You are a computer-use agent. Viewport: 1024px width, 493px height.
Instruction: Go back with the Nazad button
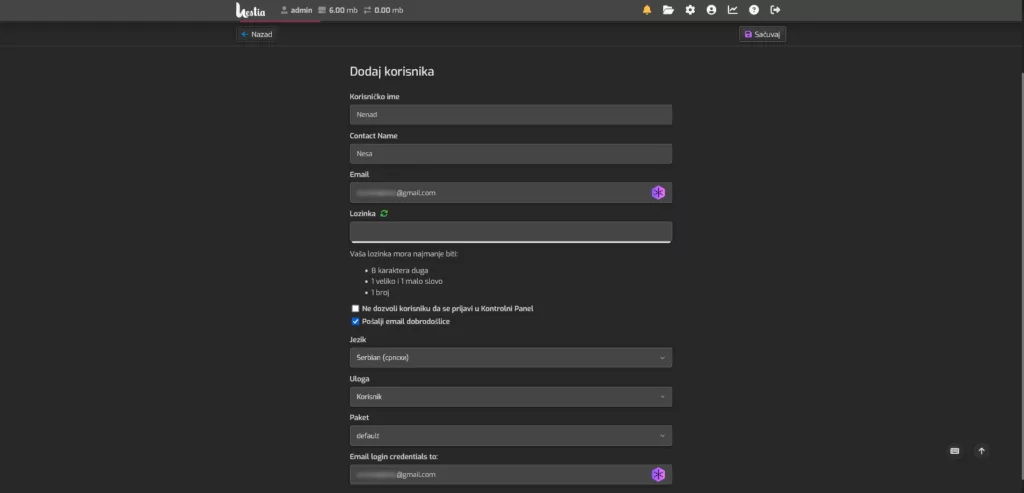click(x=256, y=34)
